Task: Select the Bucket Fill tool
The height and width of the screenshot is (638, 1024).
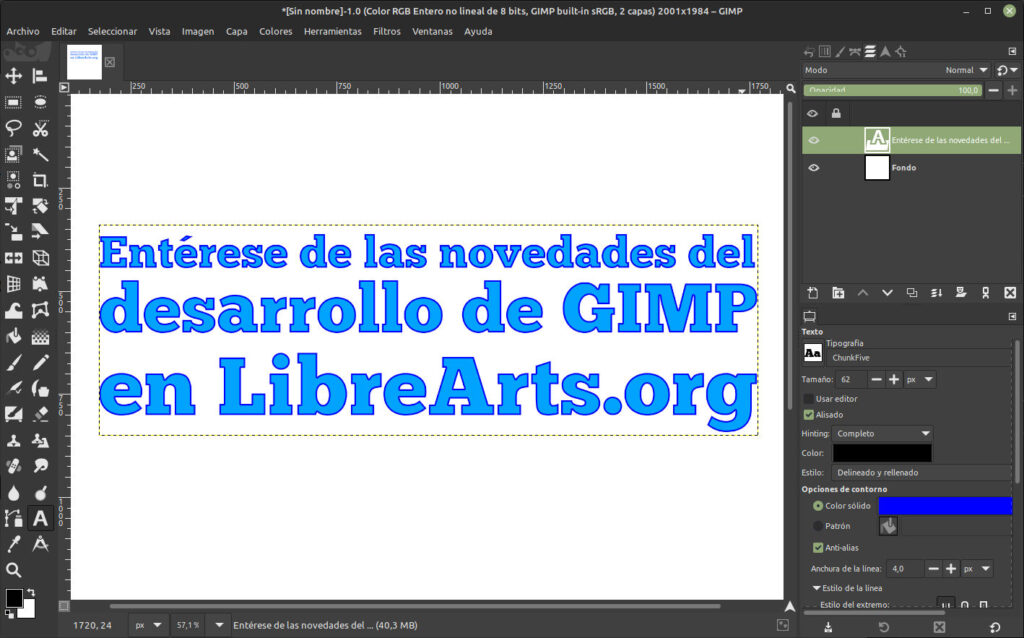Action: click(x=14, y=336)
